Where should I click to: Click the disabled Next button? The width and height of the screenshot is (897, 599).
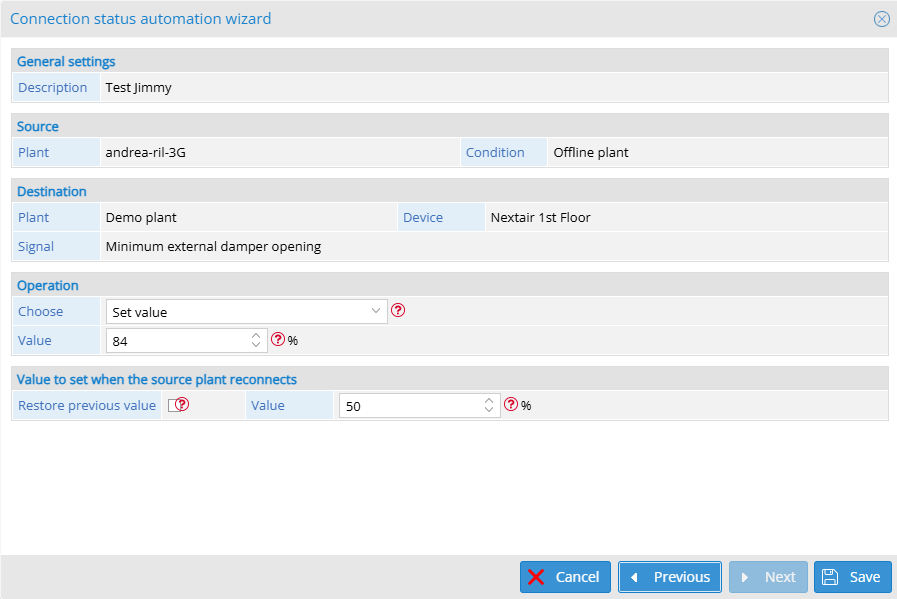point(768,577)
